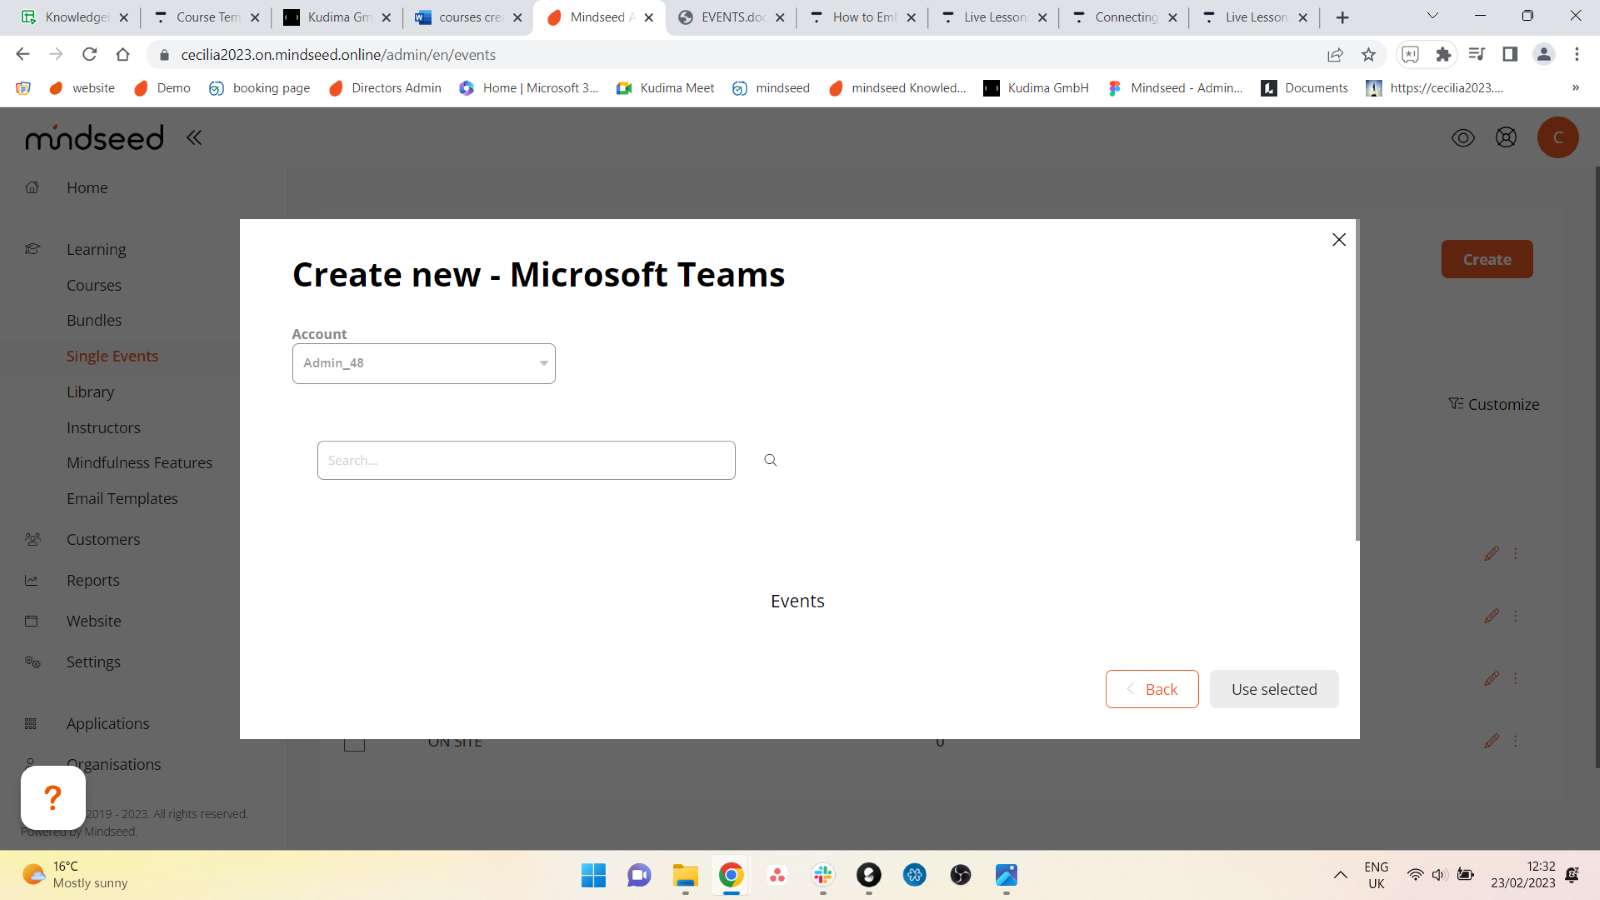This screenshot has height=900, width=1600.
Task: Open the Directors Admin bookmark
Action: tap(385, 88)
